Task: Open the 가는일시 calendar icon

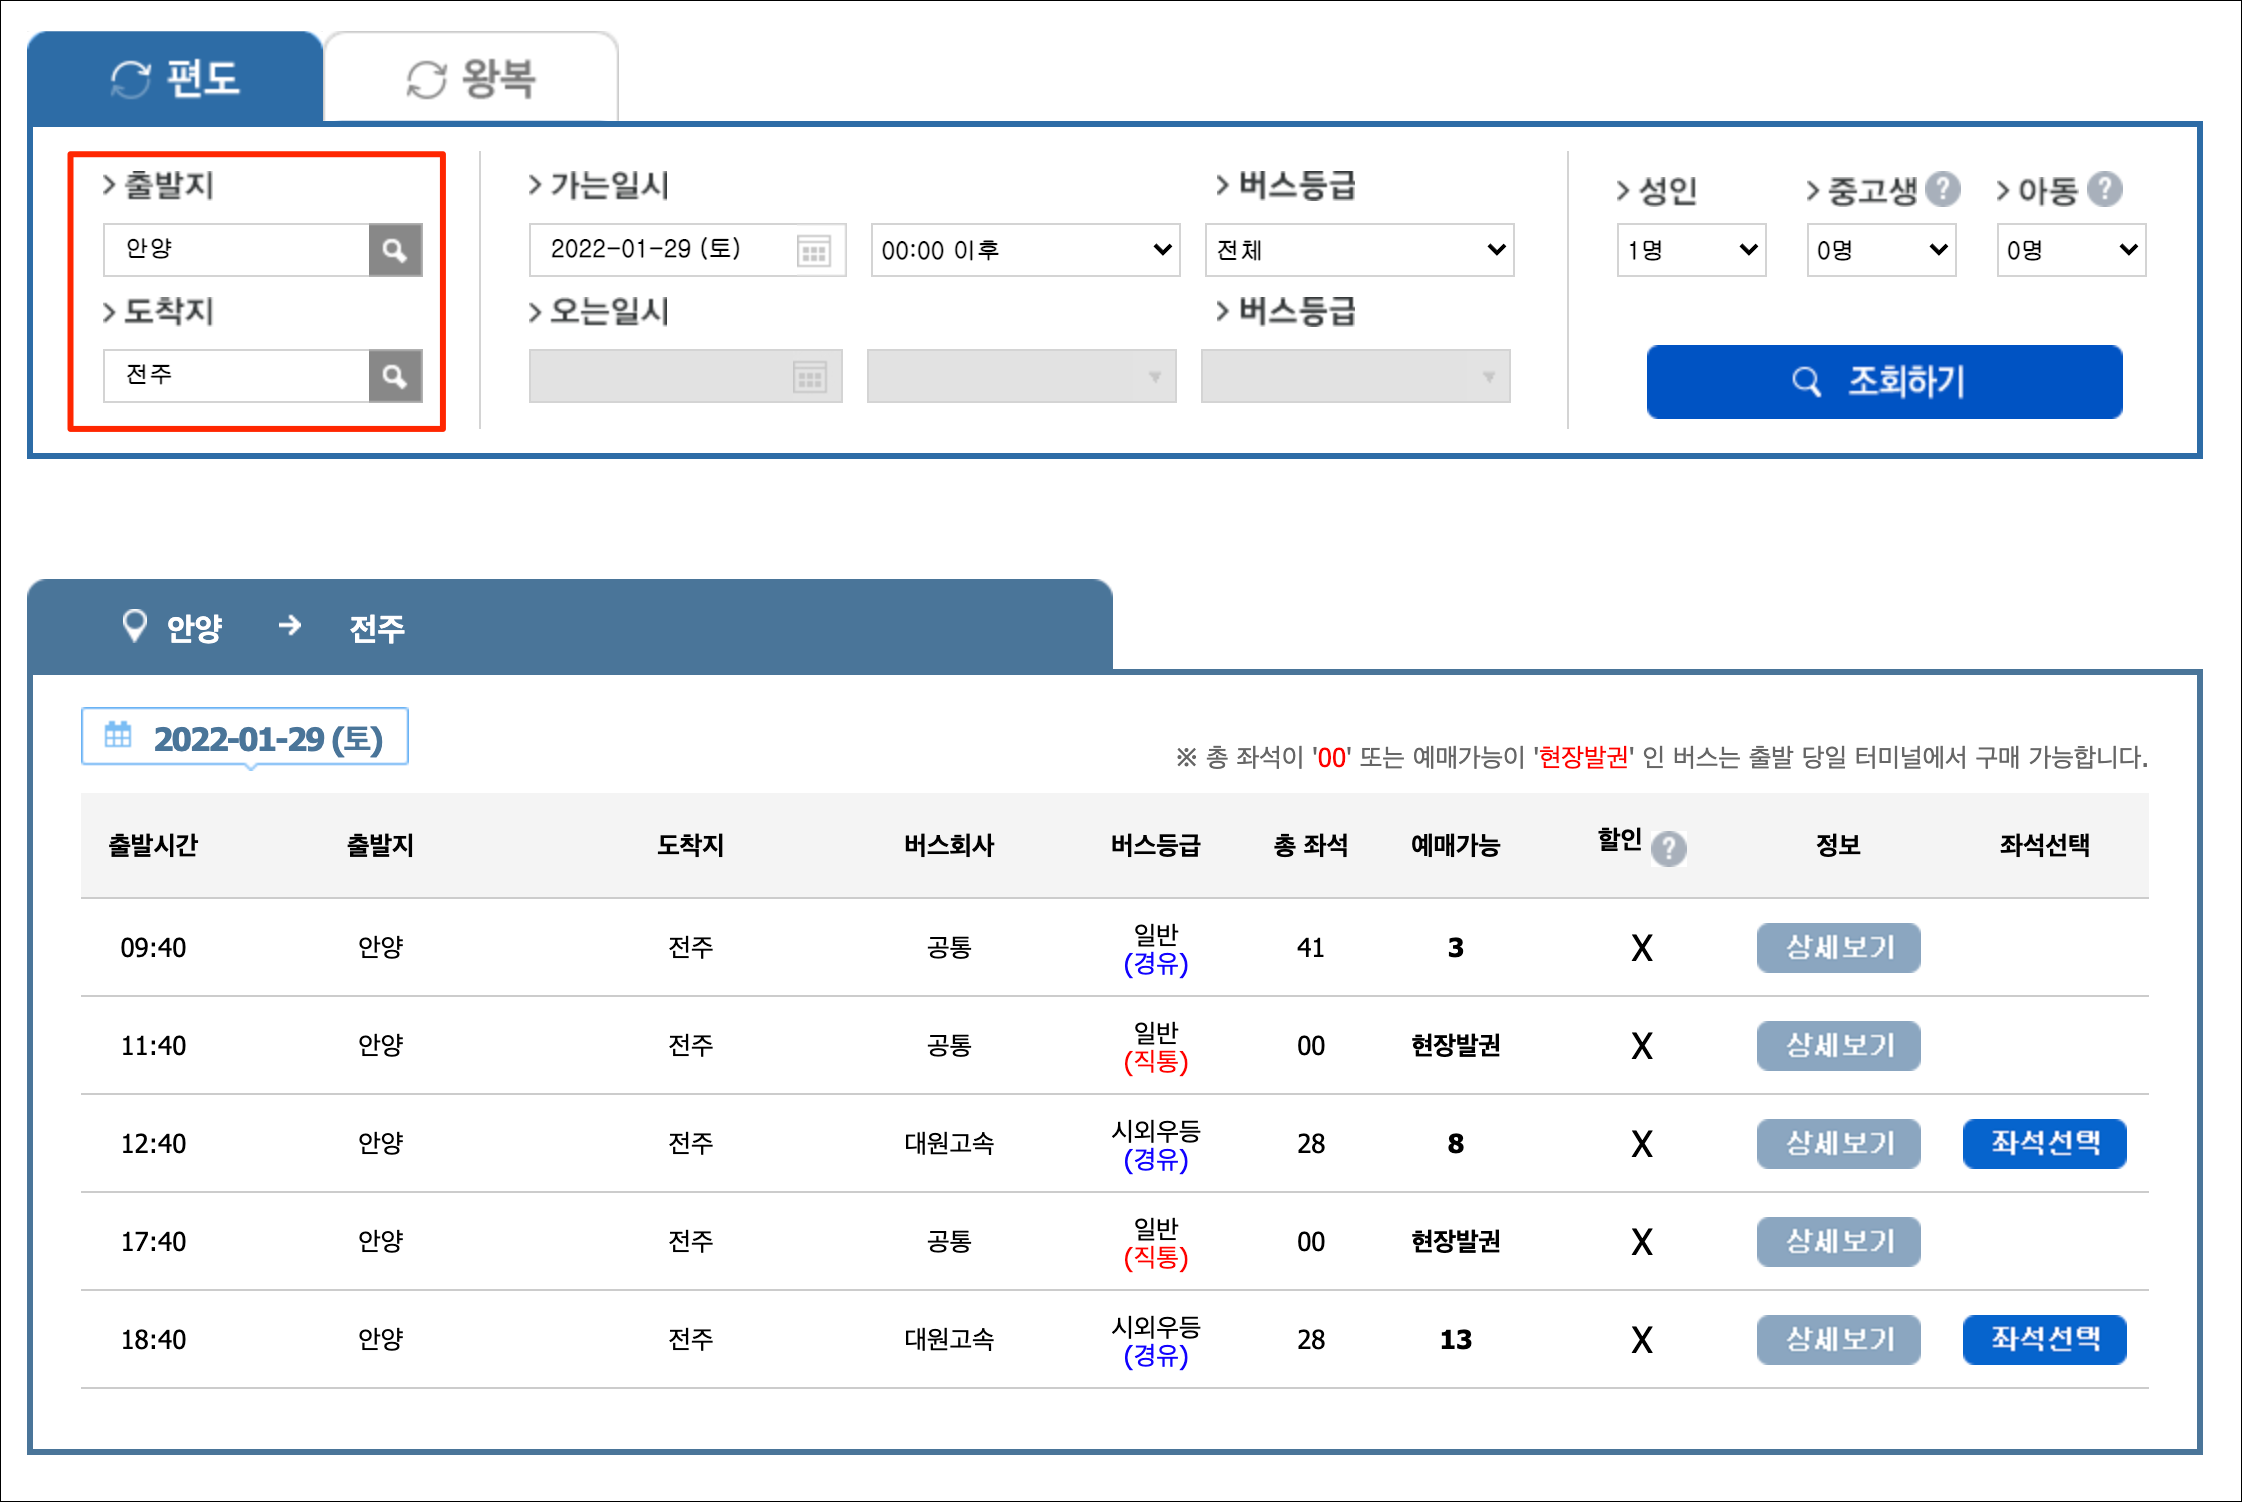Action: pyautogui.click(x=814, y=251)
